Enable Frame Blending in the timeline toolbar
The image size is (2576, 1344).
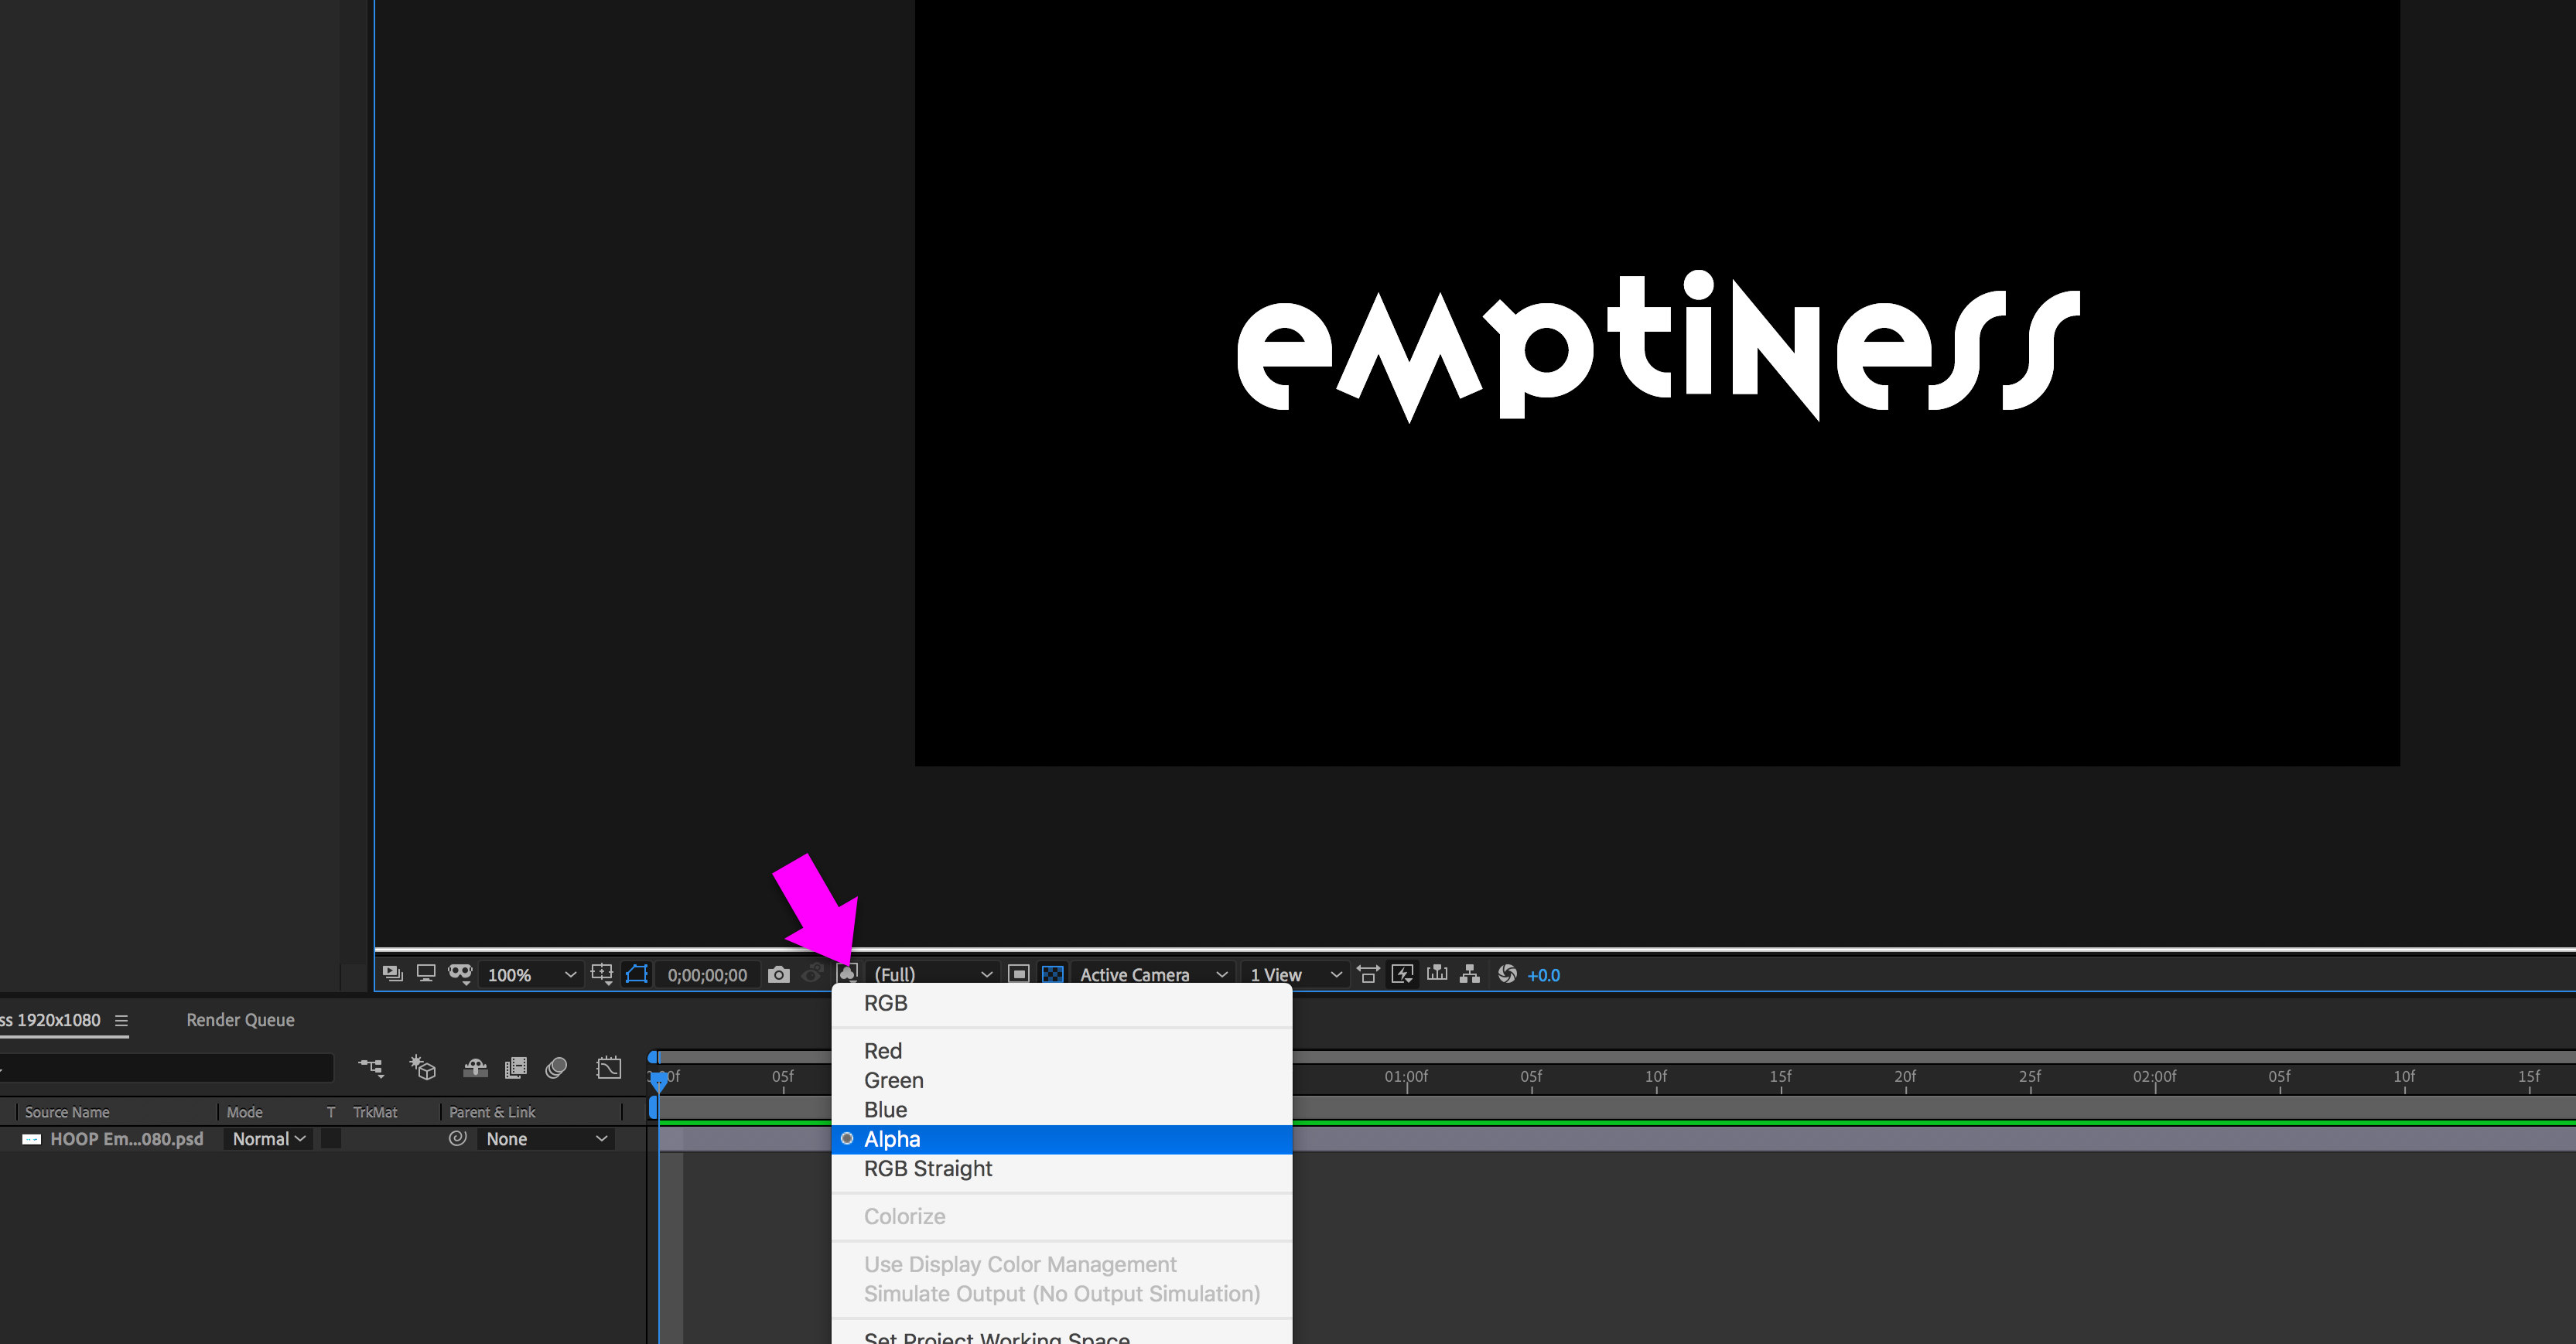[x=517, y=1068]
